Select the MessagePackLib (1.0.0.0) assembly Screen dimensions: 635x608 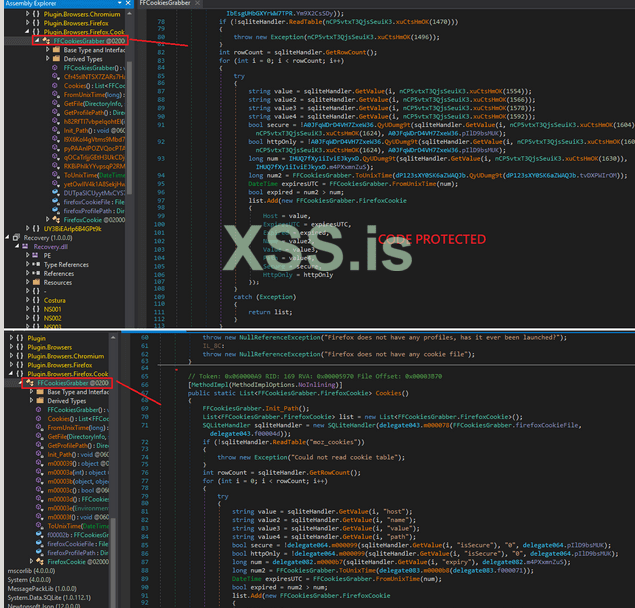(42, 589)
